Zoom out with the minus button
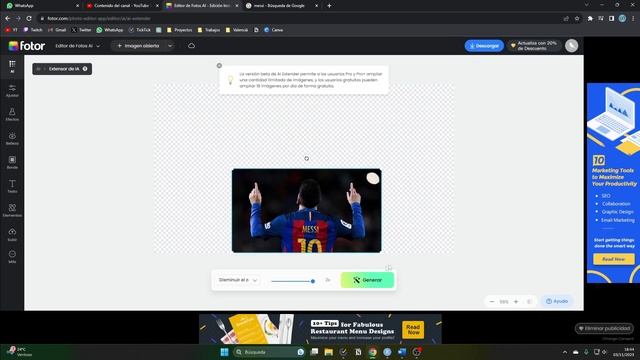Screen dimensions: 640x360 pos(492,302)
